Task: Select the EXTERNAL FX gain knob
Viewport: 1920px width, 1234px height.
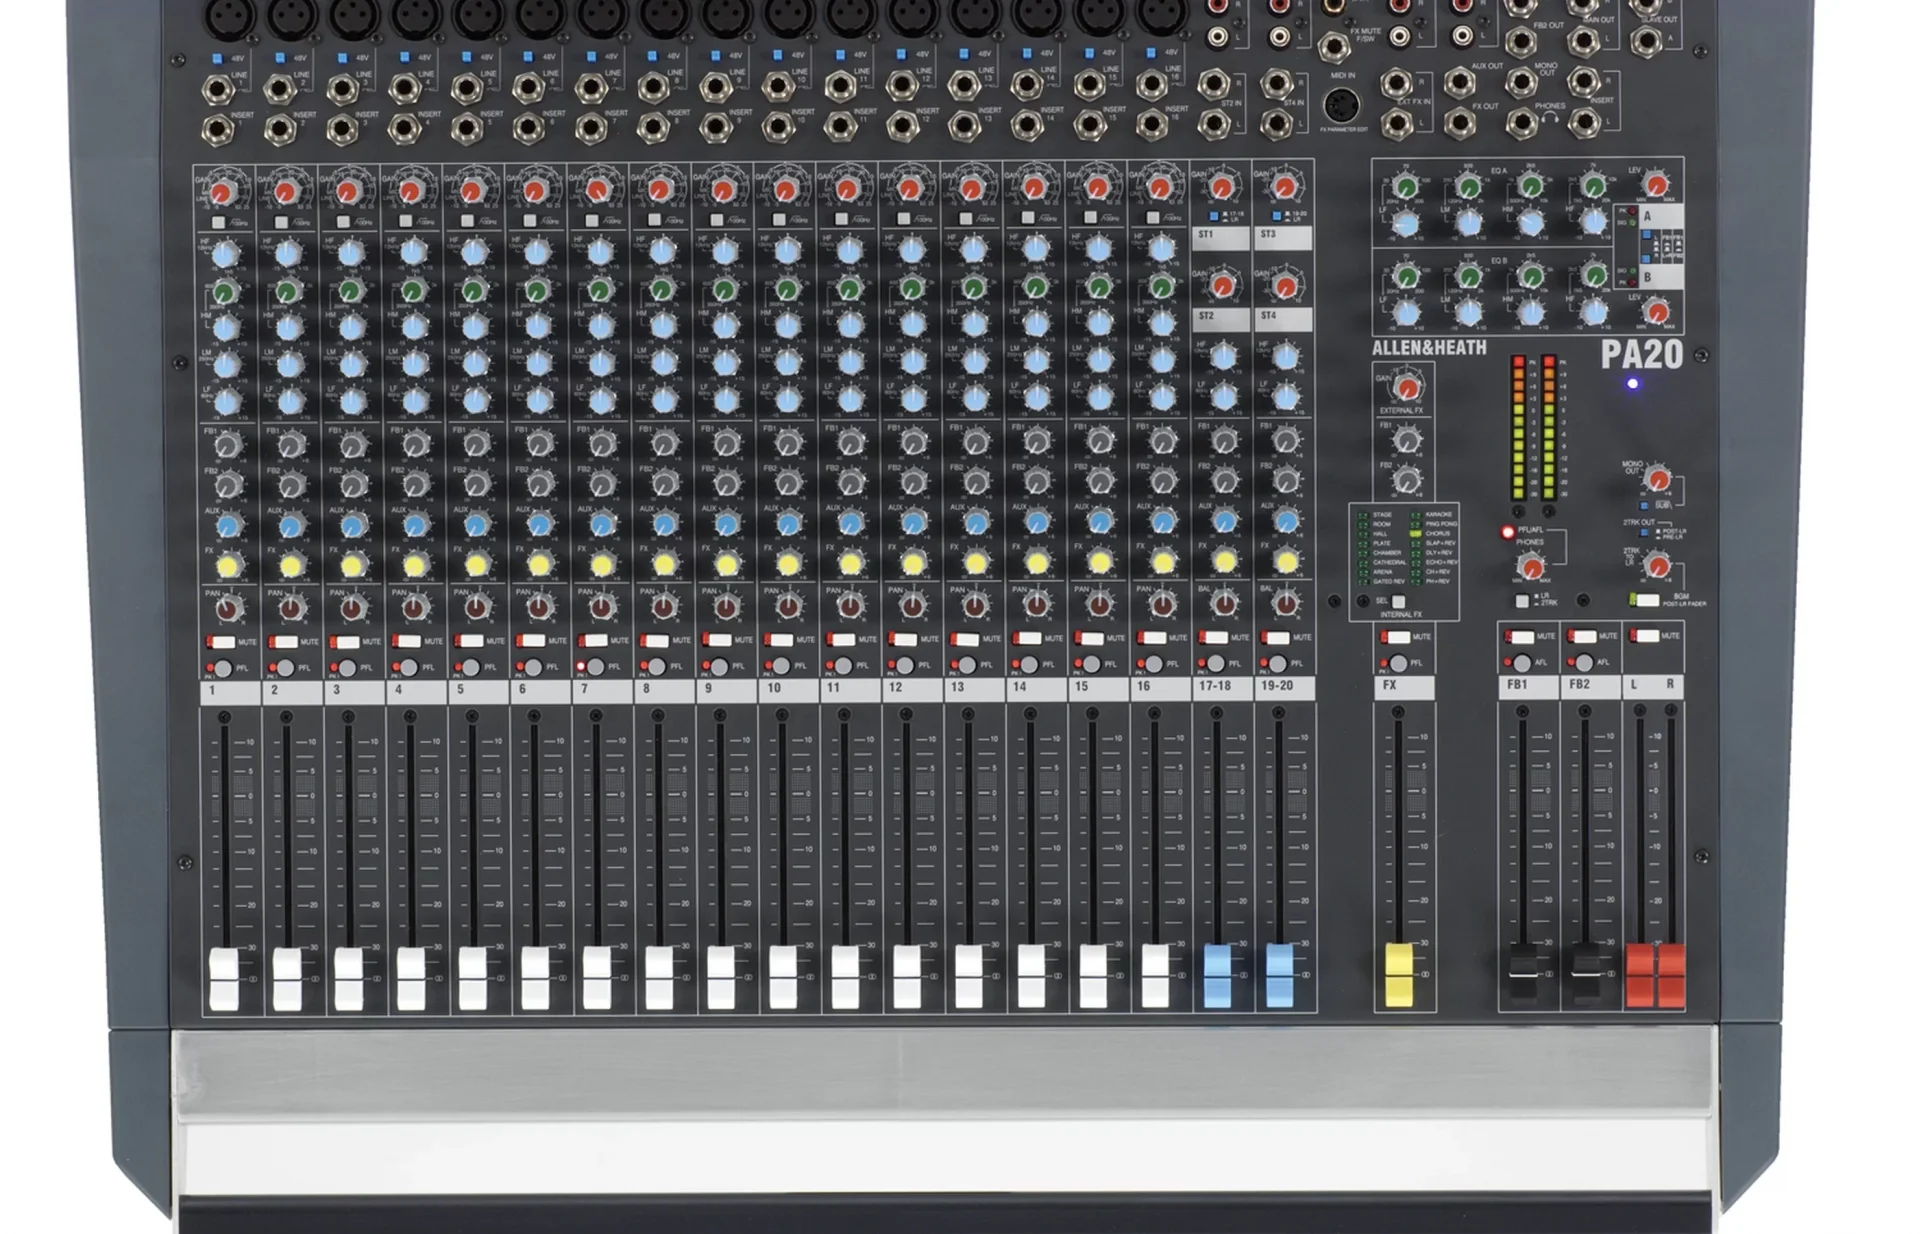Action: point(1407,388)
